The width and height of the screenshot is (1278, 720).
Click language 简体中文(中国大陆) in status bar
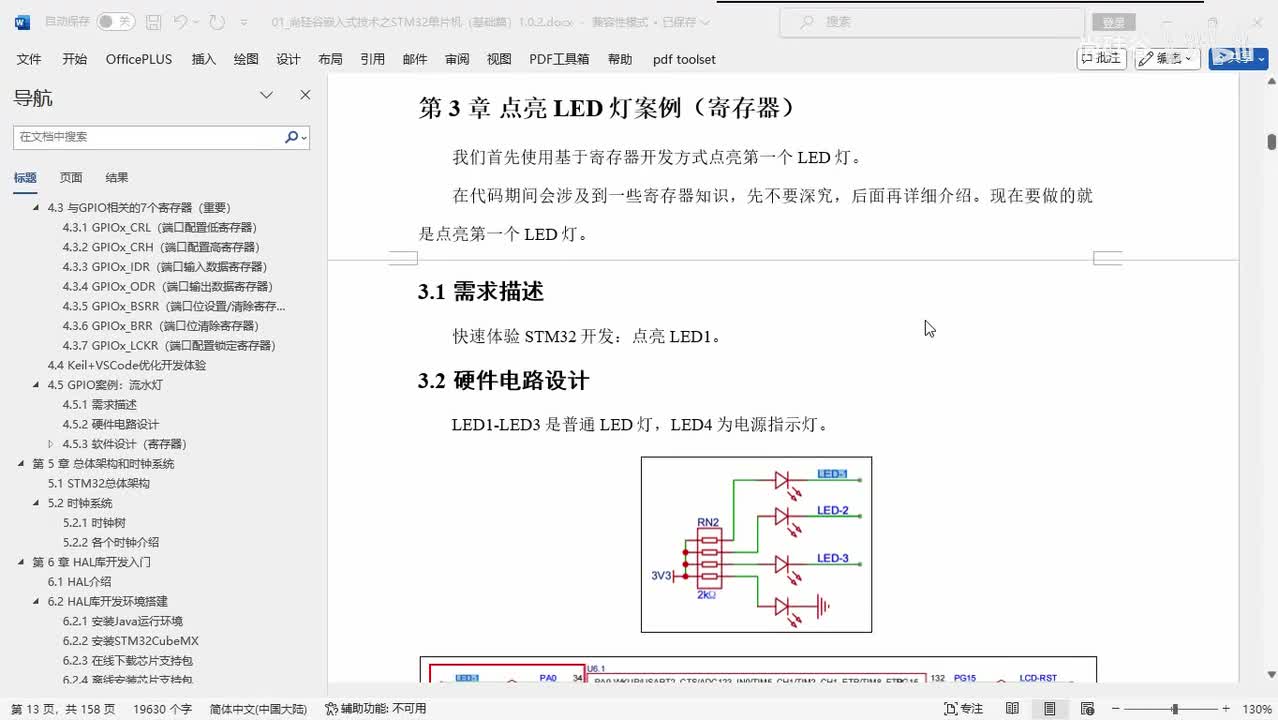pyautogui.click(x=258, y=709)
